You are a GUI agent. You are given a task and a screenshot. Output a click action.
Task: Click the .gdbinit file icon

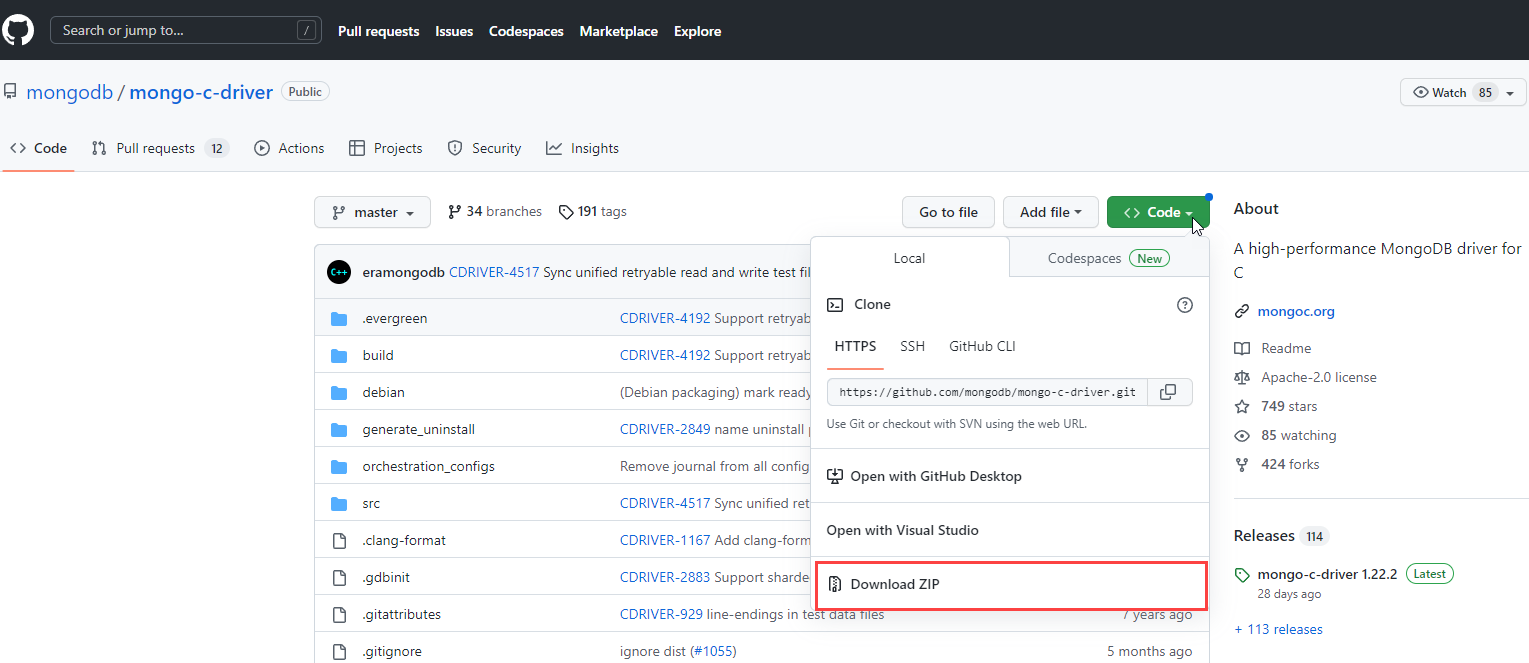(339, 578)
